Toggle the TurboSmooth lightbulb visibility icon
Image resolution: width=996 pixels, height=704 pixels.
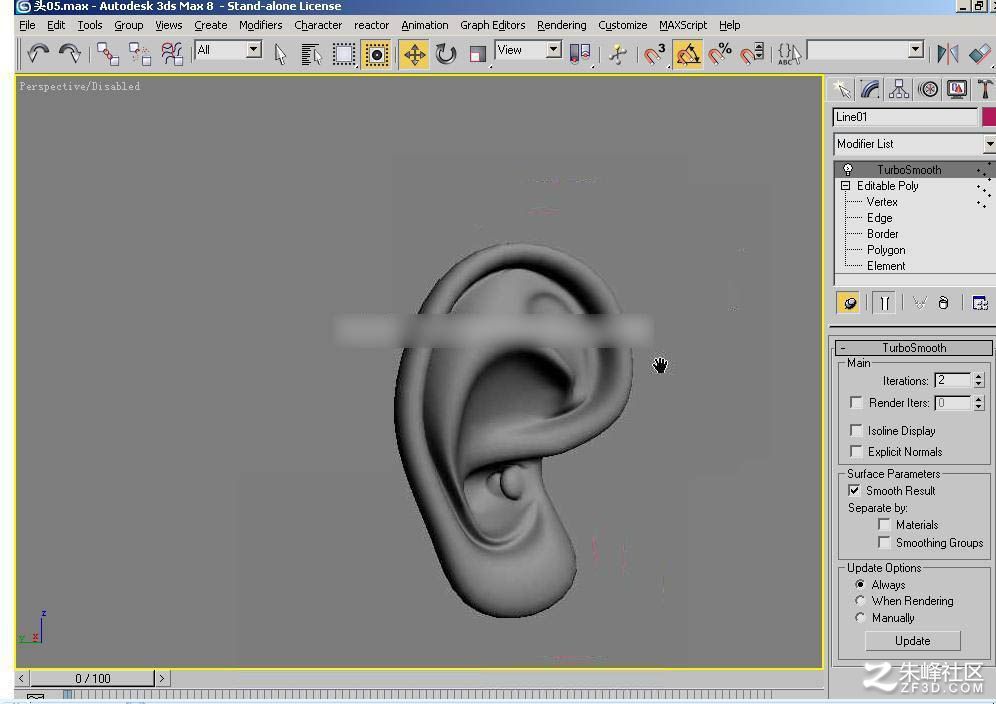[x=847, y=170]
